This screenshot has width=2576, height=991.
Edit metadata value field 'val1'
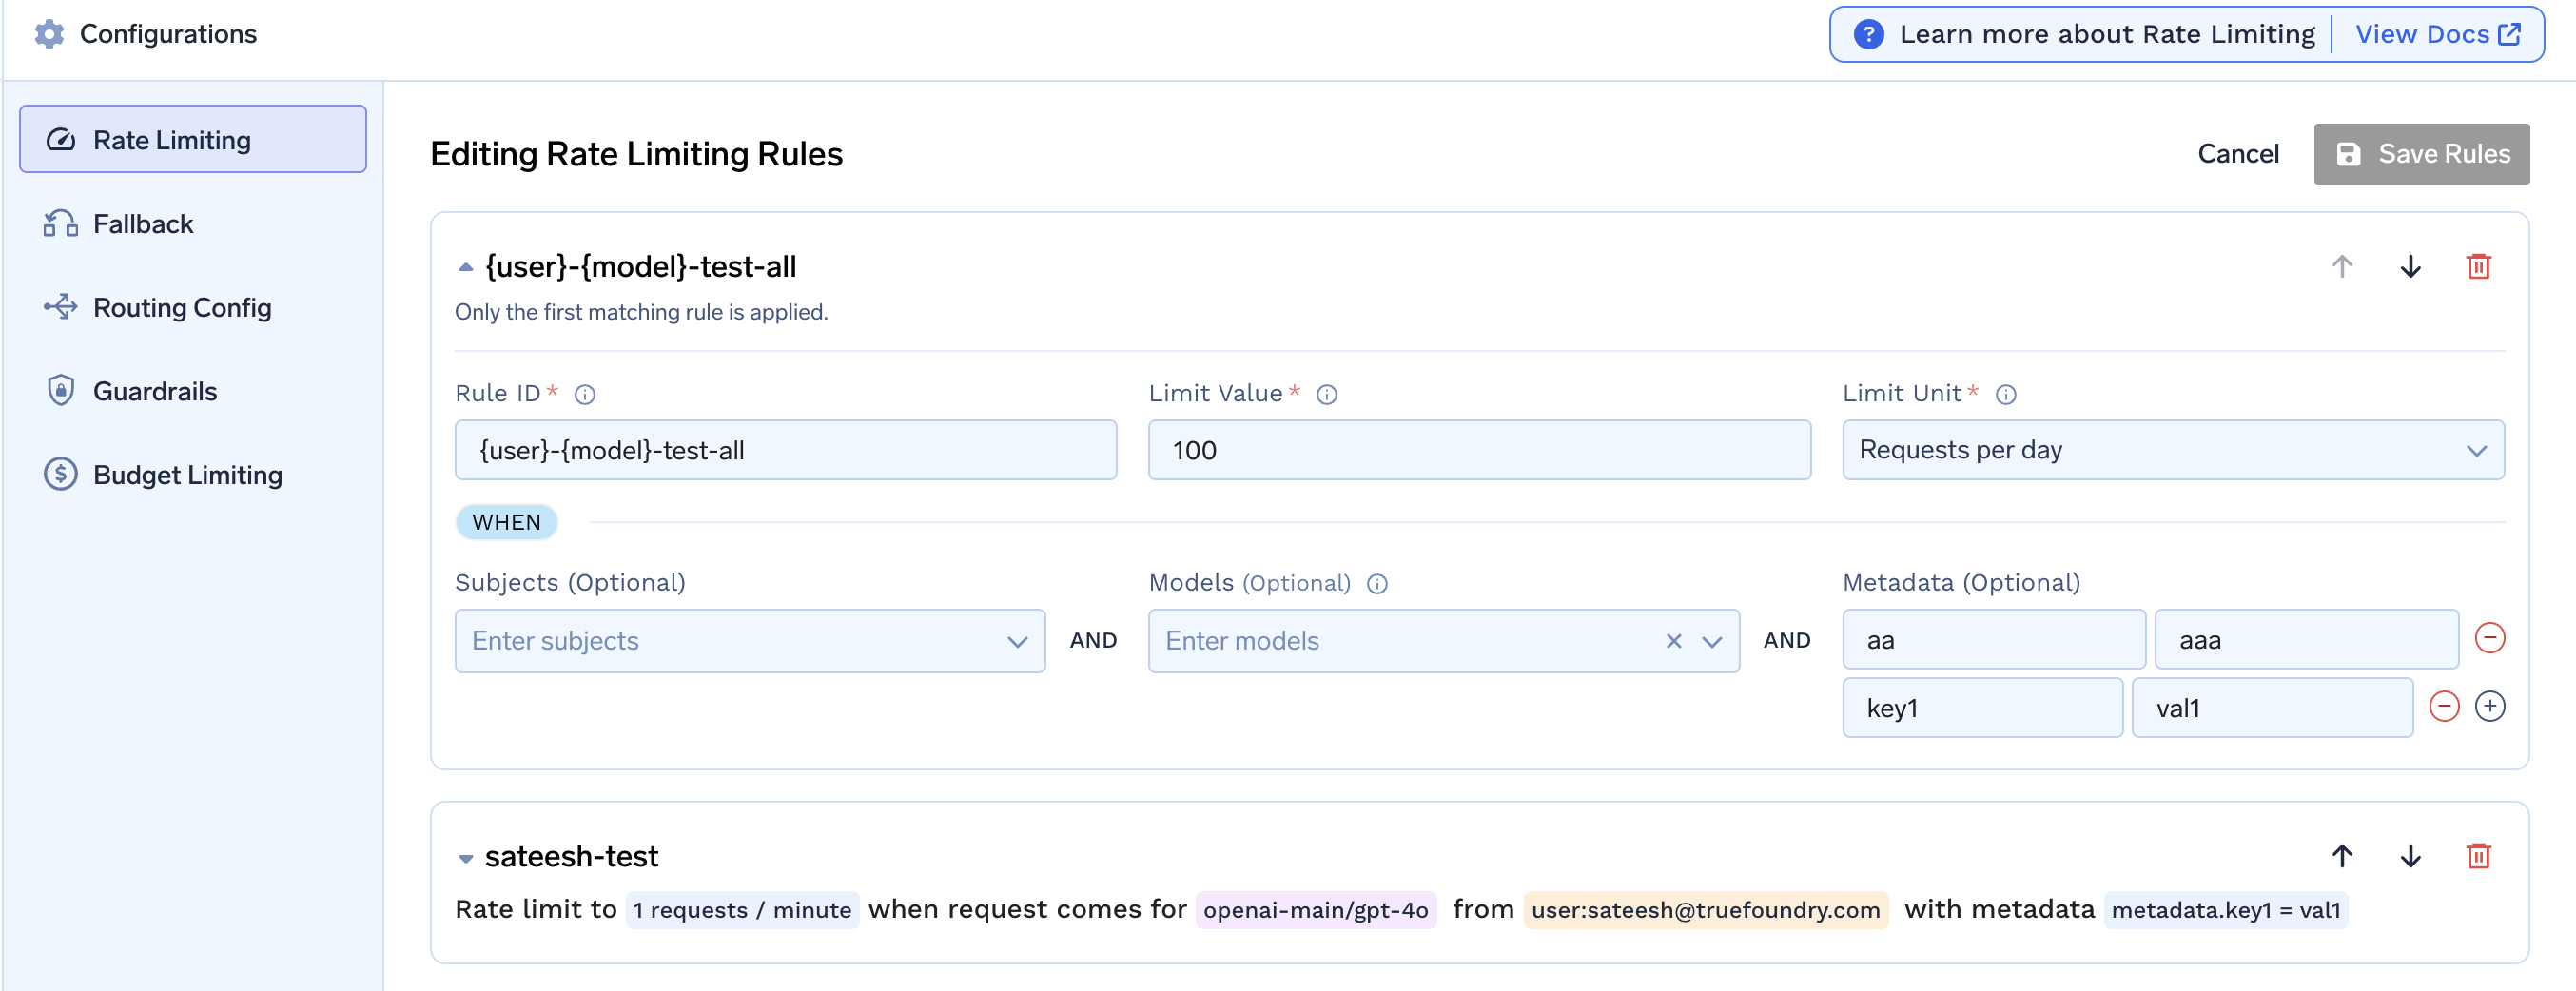pyautogui.click(x=2272, y=708)
